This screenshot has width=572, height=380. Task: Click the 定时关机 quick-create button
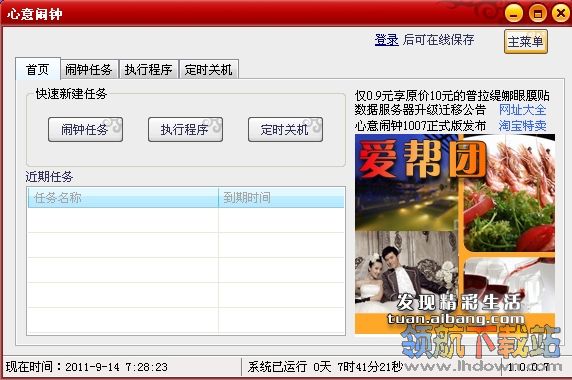pos(285,129)
